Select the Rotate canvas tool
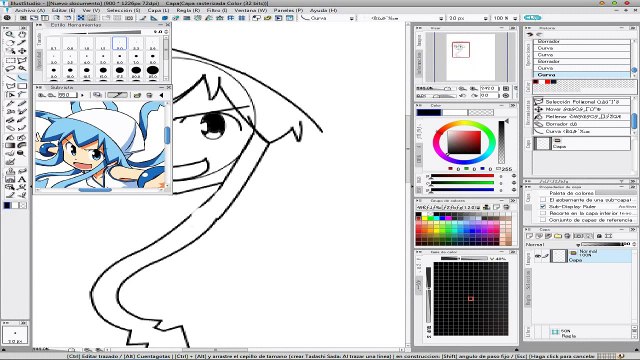Viewport: 640px width, 360px height. (10, 42)
